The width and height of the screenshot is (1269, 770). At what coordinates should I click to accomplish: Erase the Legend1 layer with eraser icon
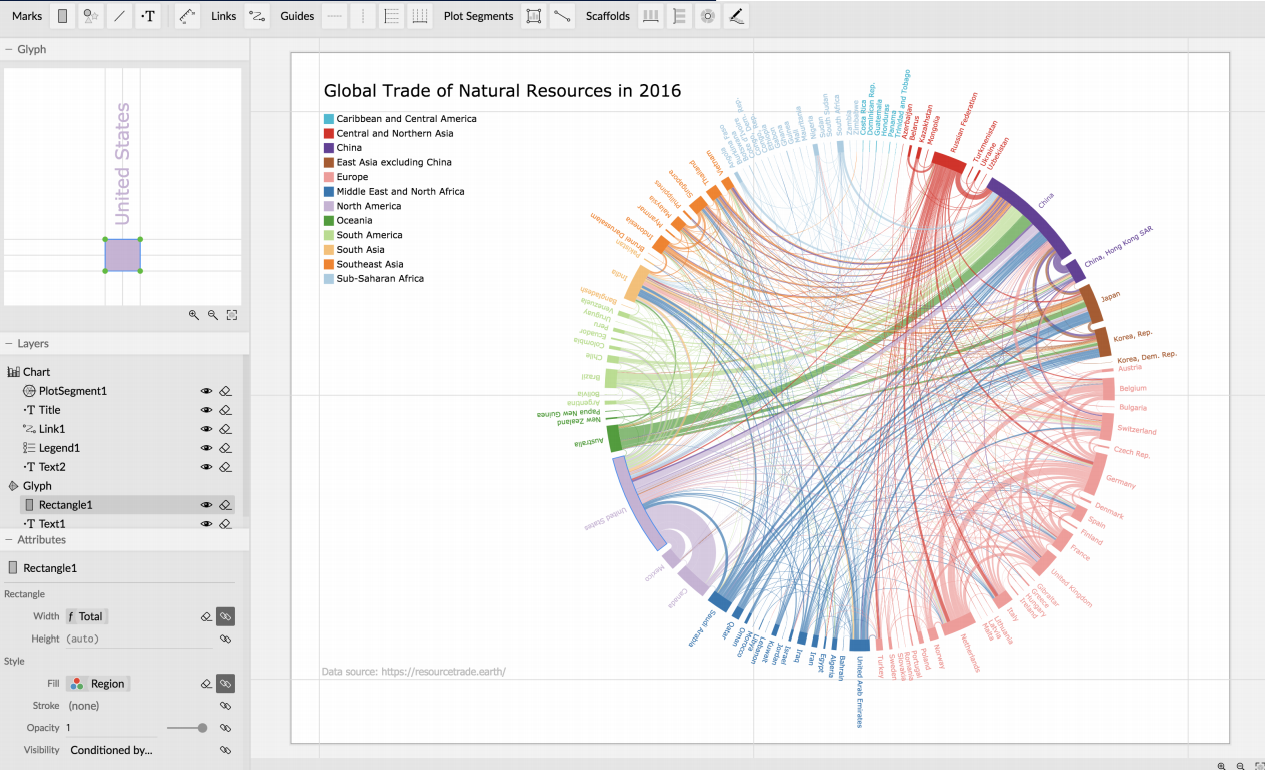point(226,448)
